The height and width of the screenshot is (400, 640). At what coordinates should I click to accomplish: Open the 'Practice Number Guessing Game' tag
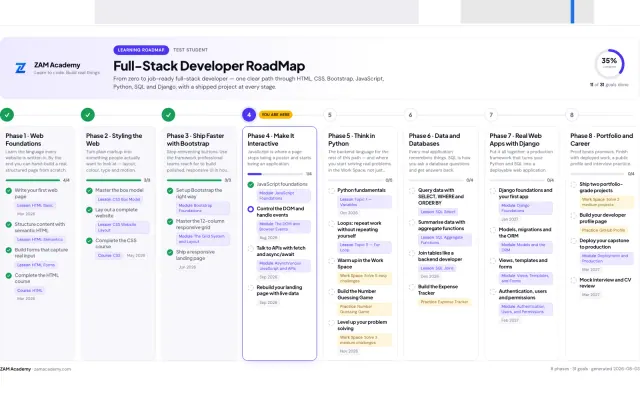pyautogui.click(x=364, y=309)
